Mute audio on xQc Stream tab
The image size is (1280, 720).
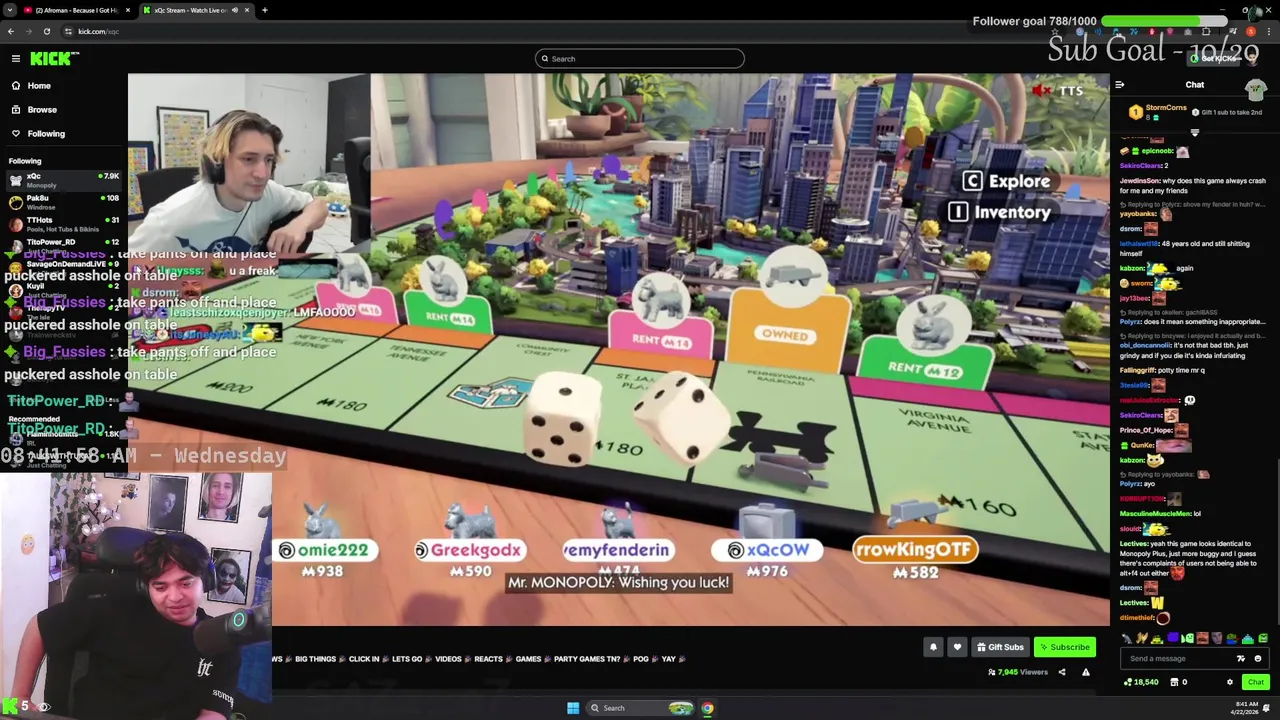click(235, 10)
